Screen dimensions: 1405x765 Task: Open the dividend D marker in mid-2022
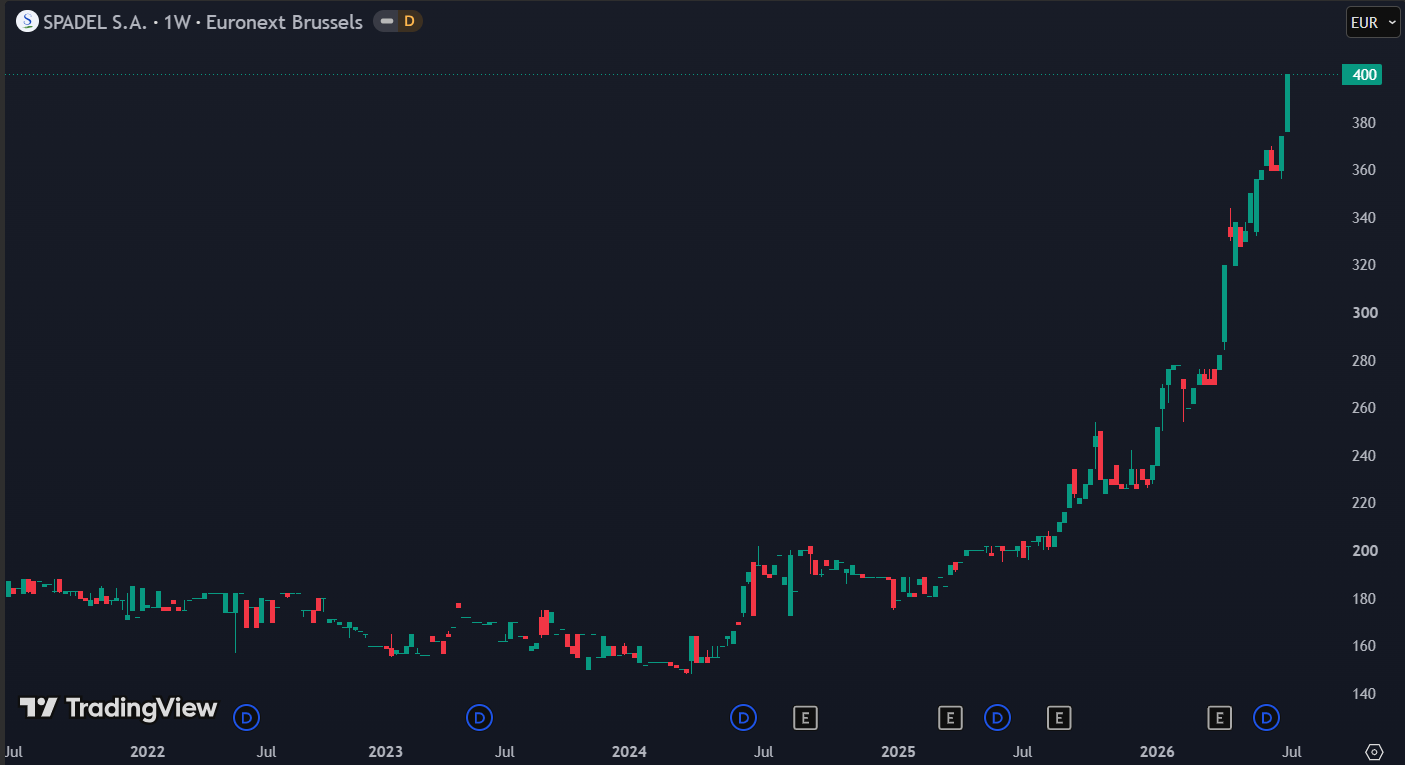[x=246, y=717]
